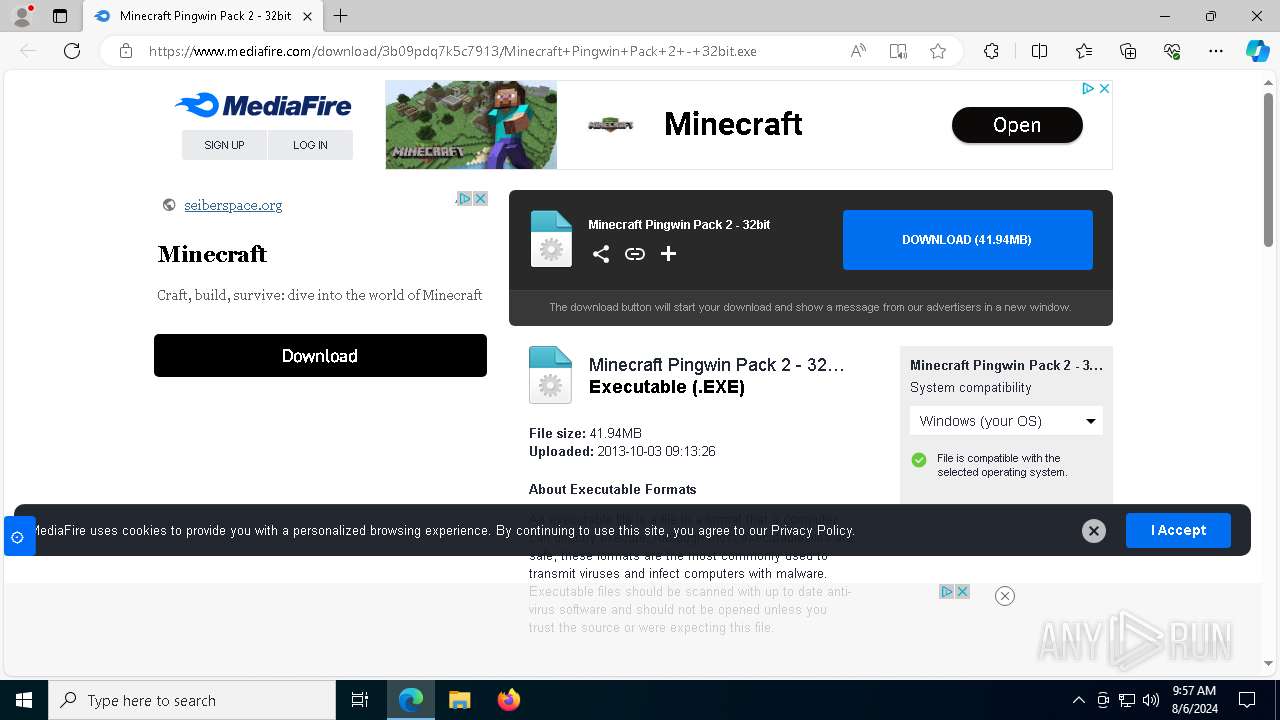
Task: Click the taskbar search box
Action: pos(192,700)
